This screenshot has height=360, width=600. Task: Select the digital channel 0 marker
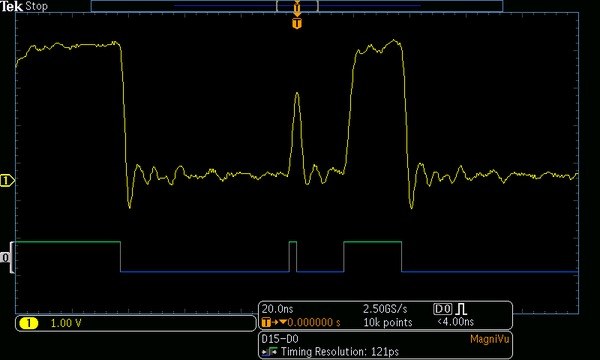[5, 257]
